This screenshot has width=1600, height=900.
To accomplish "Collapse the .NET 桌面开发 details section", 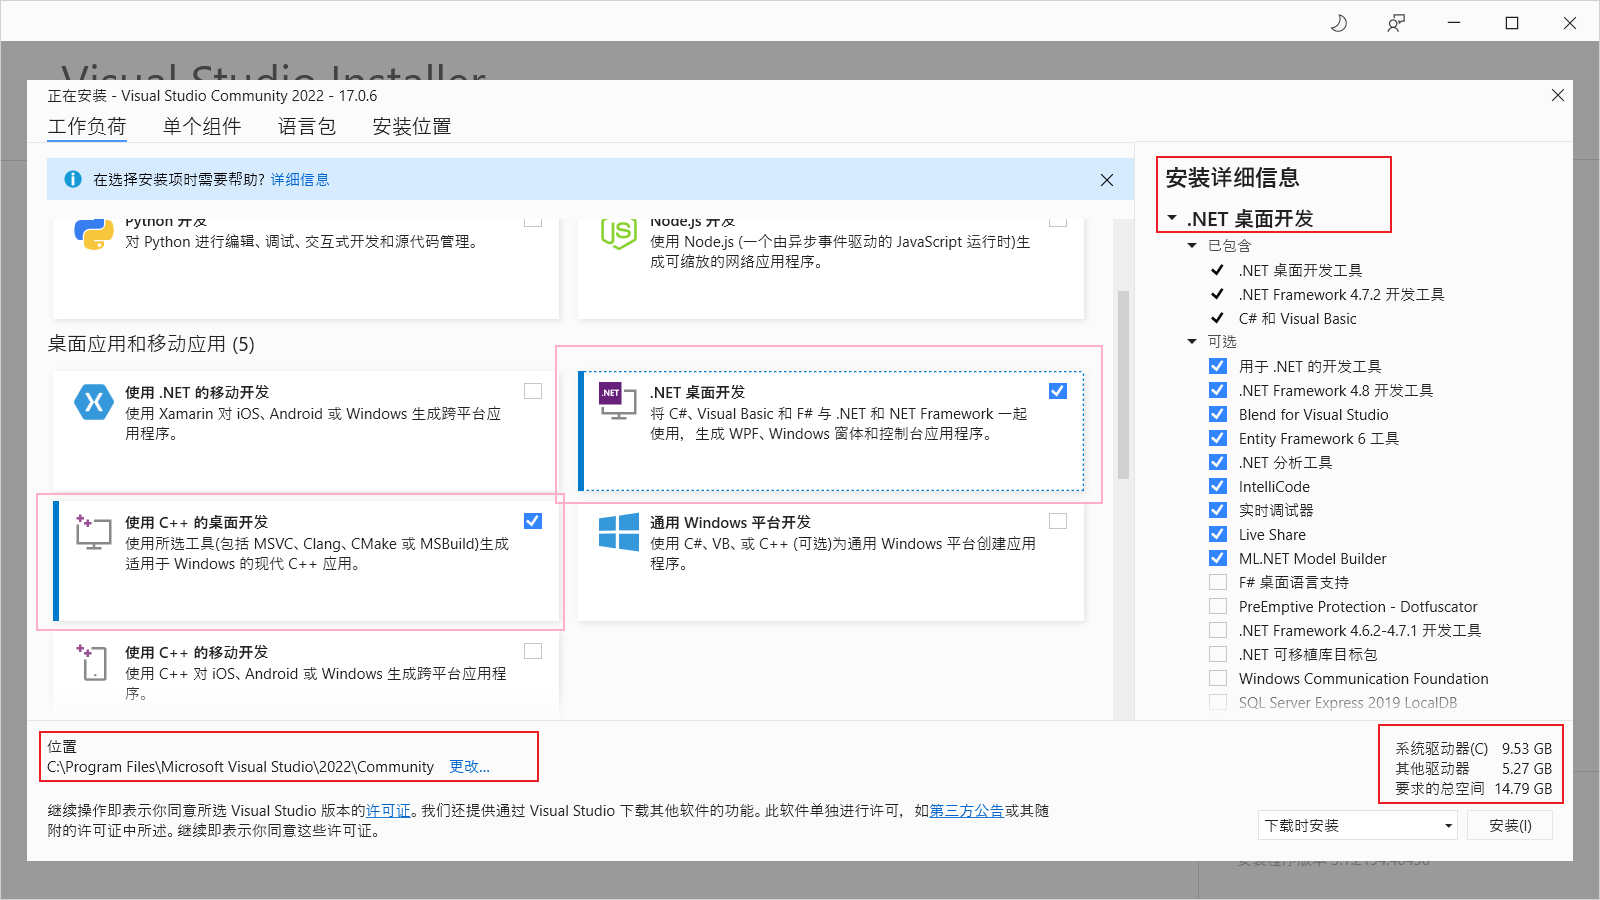I will click(1172, 218).
